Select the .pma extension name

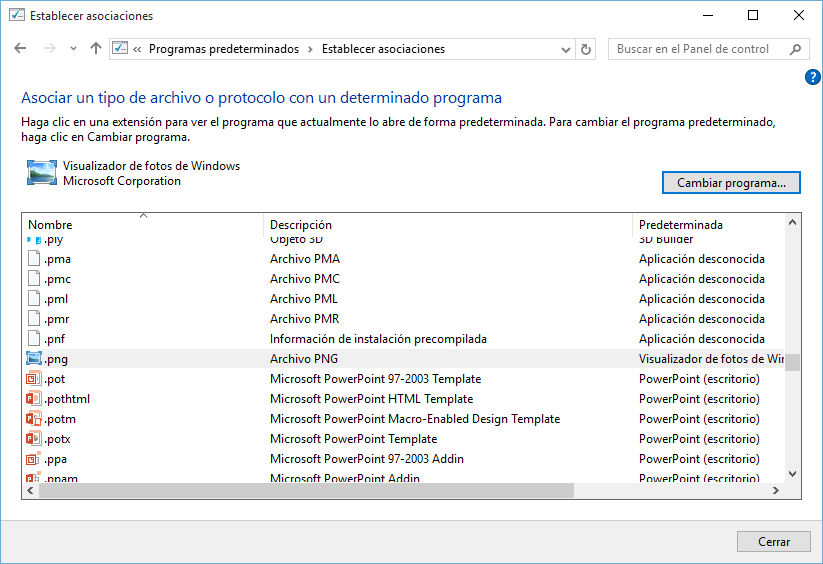click(x=57, y=259)
